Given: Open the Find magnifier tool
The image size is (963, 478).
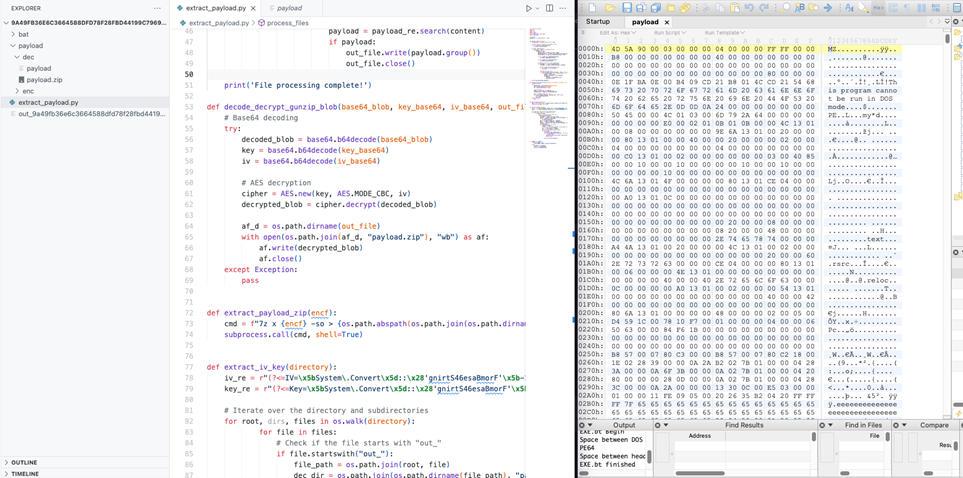Looking at the screenshot, I should coord(787,8).
